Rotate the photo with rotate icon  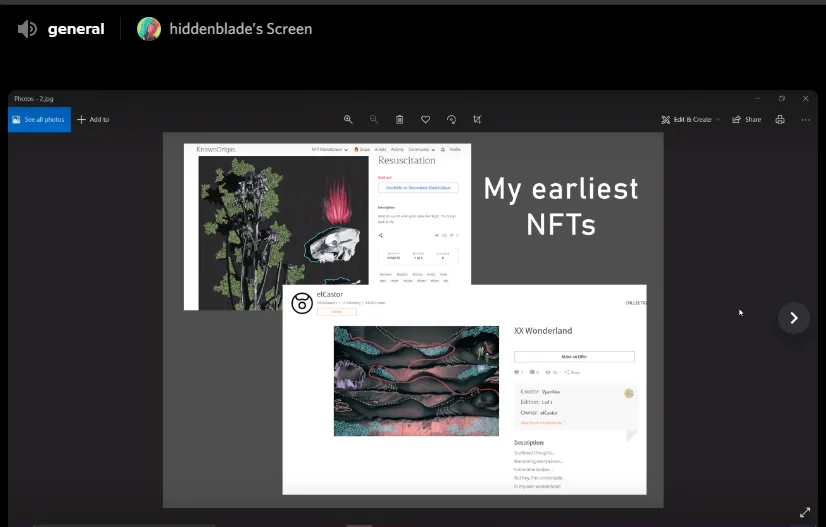pyautogui.click(x=451, y=120)
